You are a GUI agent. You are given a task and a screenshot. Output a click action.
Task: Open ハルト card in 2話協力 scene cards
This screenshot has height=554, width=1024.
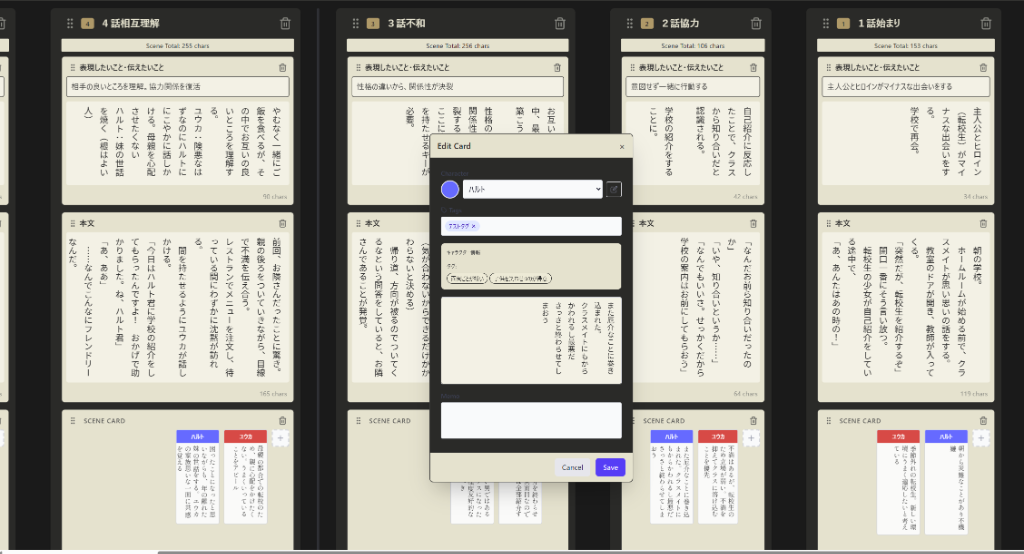coord(671,477)
